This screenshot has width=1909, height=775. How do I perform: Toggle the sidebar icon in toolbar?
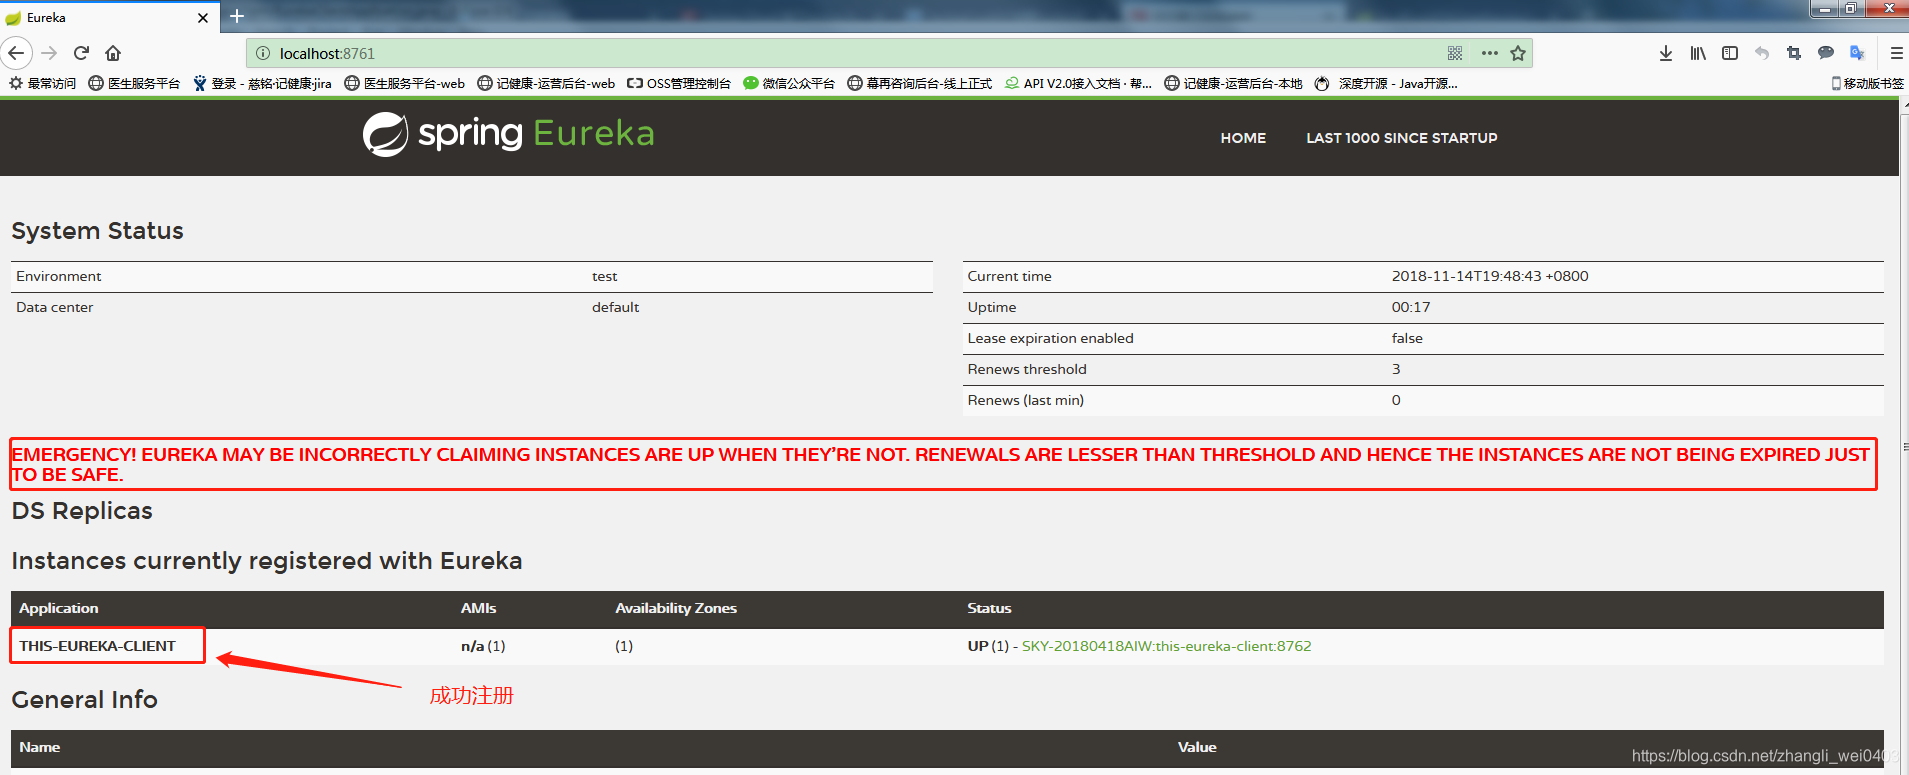click(x=1730, y=53)
